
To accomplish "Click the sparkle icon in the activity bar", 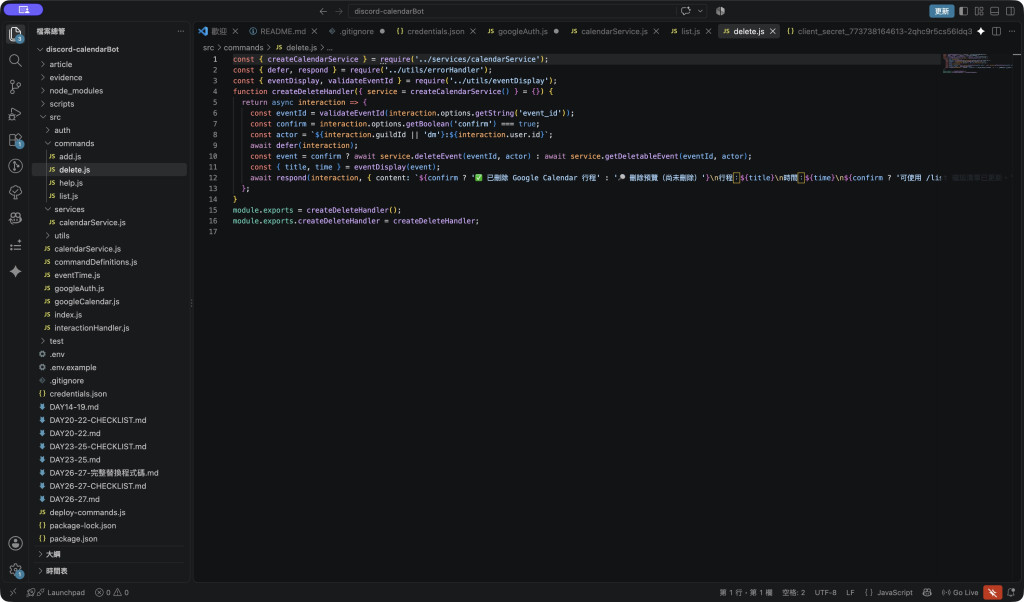I will tap(15, 272).
